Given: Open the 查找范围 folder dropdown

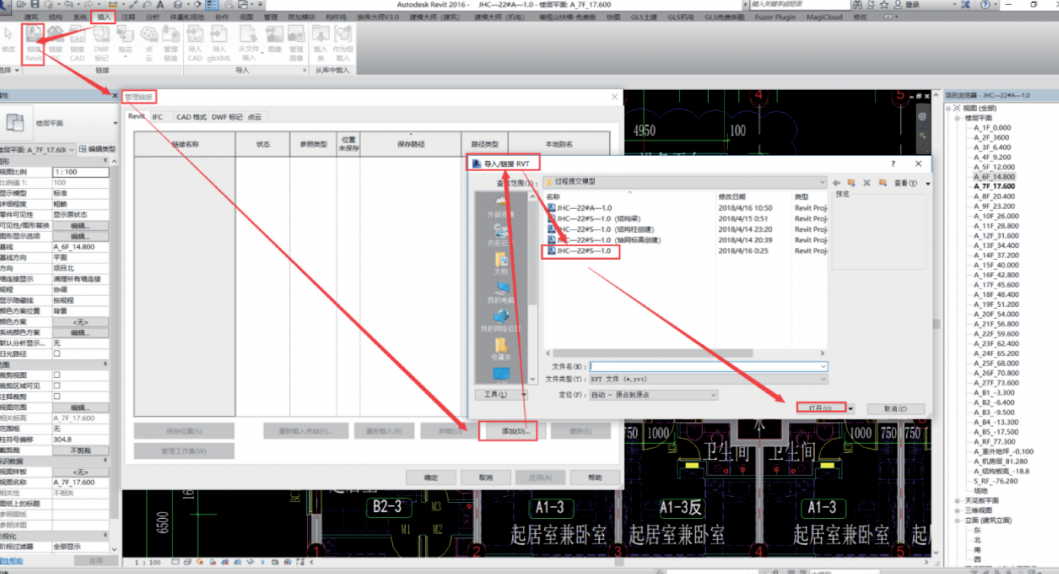Looking at the screenshot, I should point(686,182).
